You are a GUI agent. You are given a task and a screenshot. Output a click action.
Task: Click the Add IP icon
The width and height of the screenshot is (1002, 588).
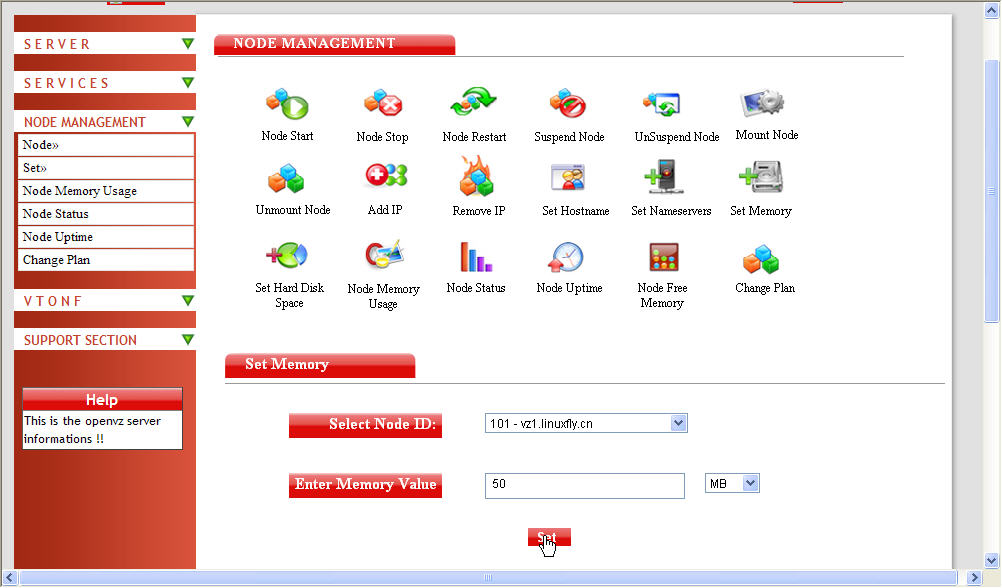[x=385, y=178]
